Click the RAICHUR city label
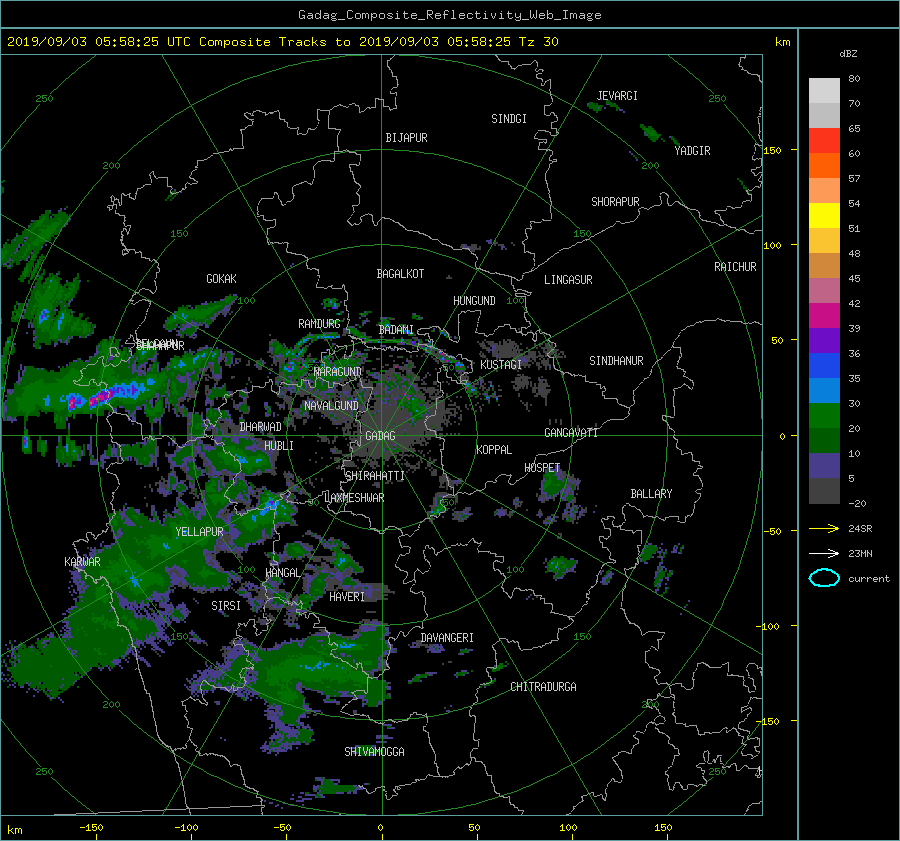Viewport: 900px width, 841px height. coord(735,267)
